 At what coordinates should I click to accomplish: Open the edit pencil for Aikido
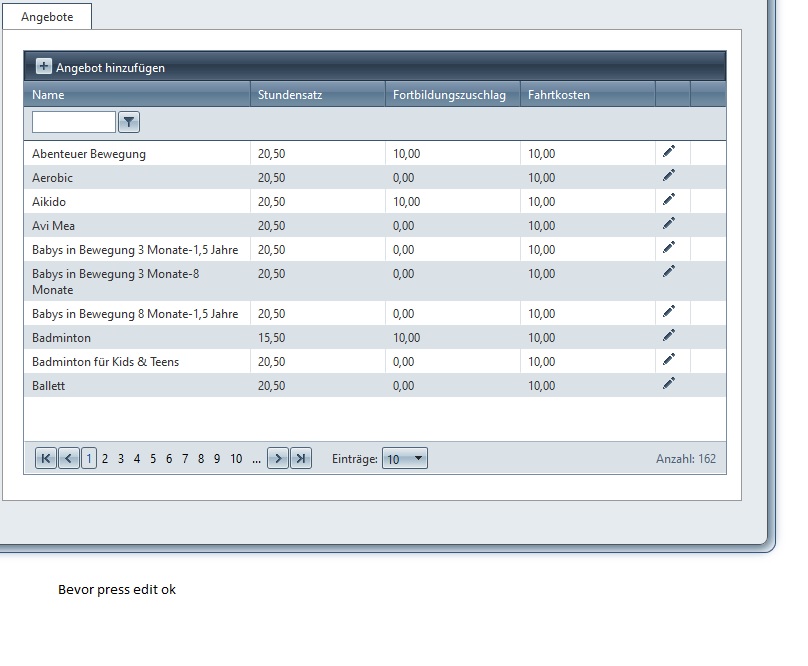(x=669, y=199)
